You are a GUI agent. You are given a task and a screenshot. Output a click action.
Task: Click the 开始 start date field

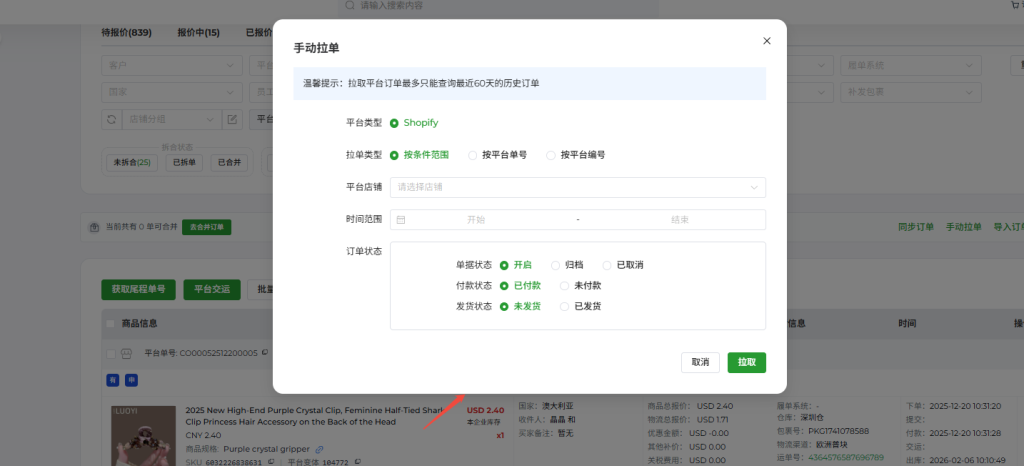click(x=475, y=219)
